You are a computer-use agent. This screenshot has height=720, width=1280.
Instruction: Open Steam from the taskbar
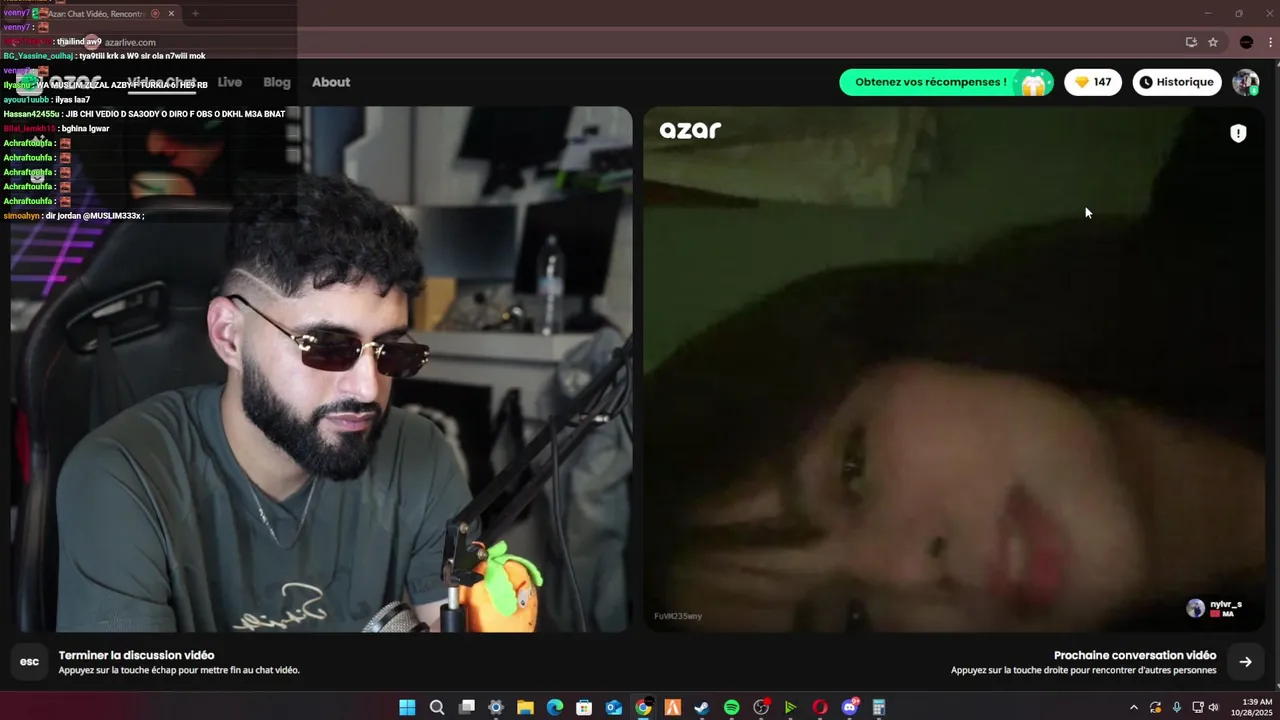point(702,707)
